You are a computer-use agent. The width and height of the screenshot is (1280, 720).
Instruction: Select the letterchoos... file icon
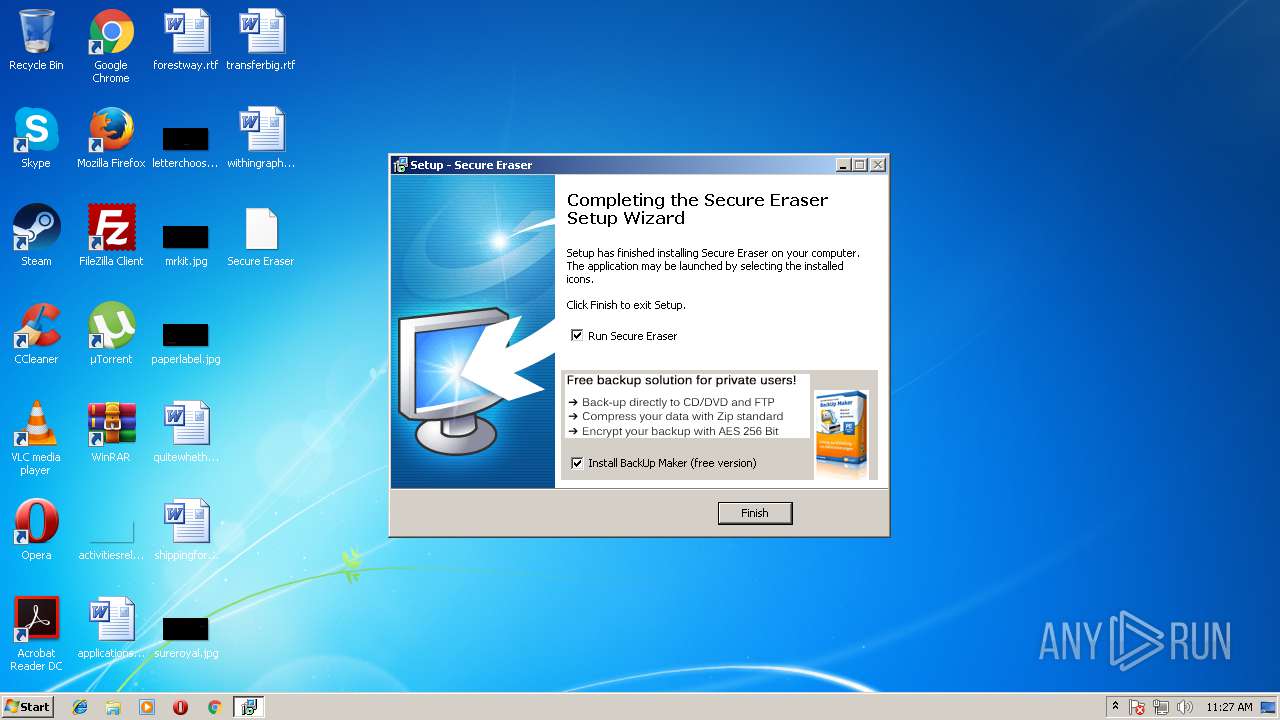tap(186, 145)
